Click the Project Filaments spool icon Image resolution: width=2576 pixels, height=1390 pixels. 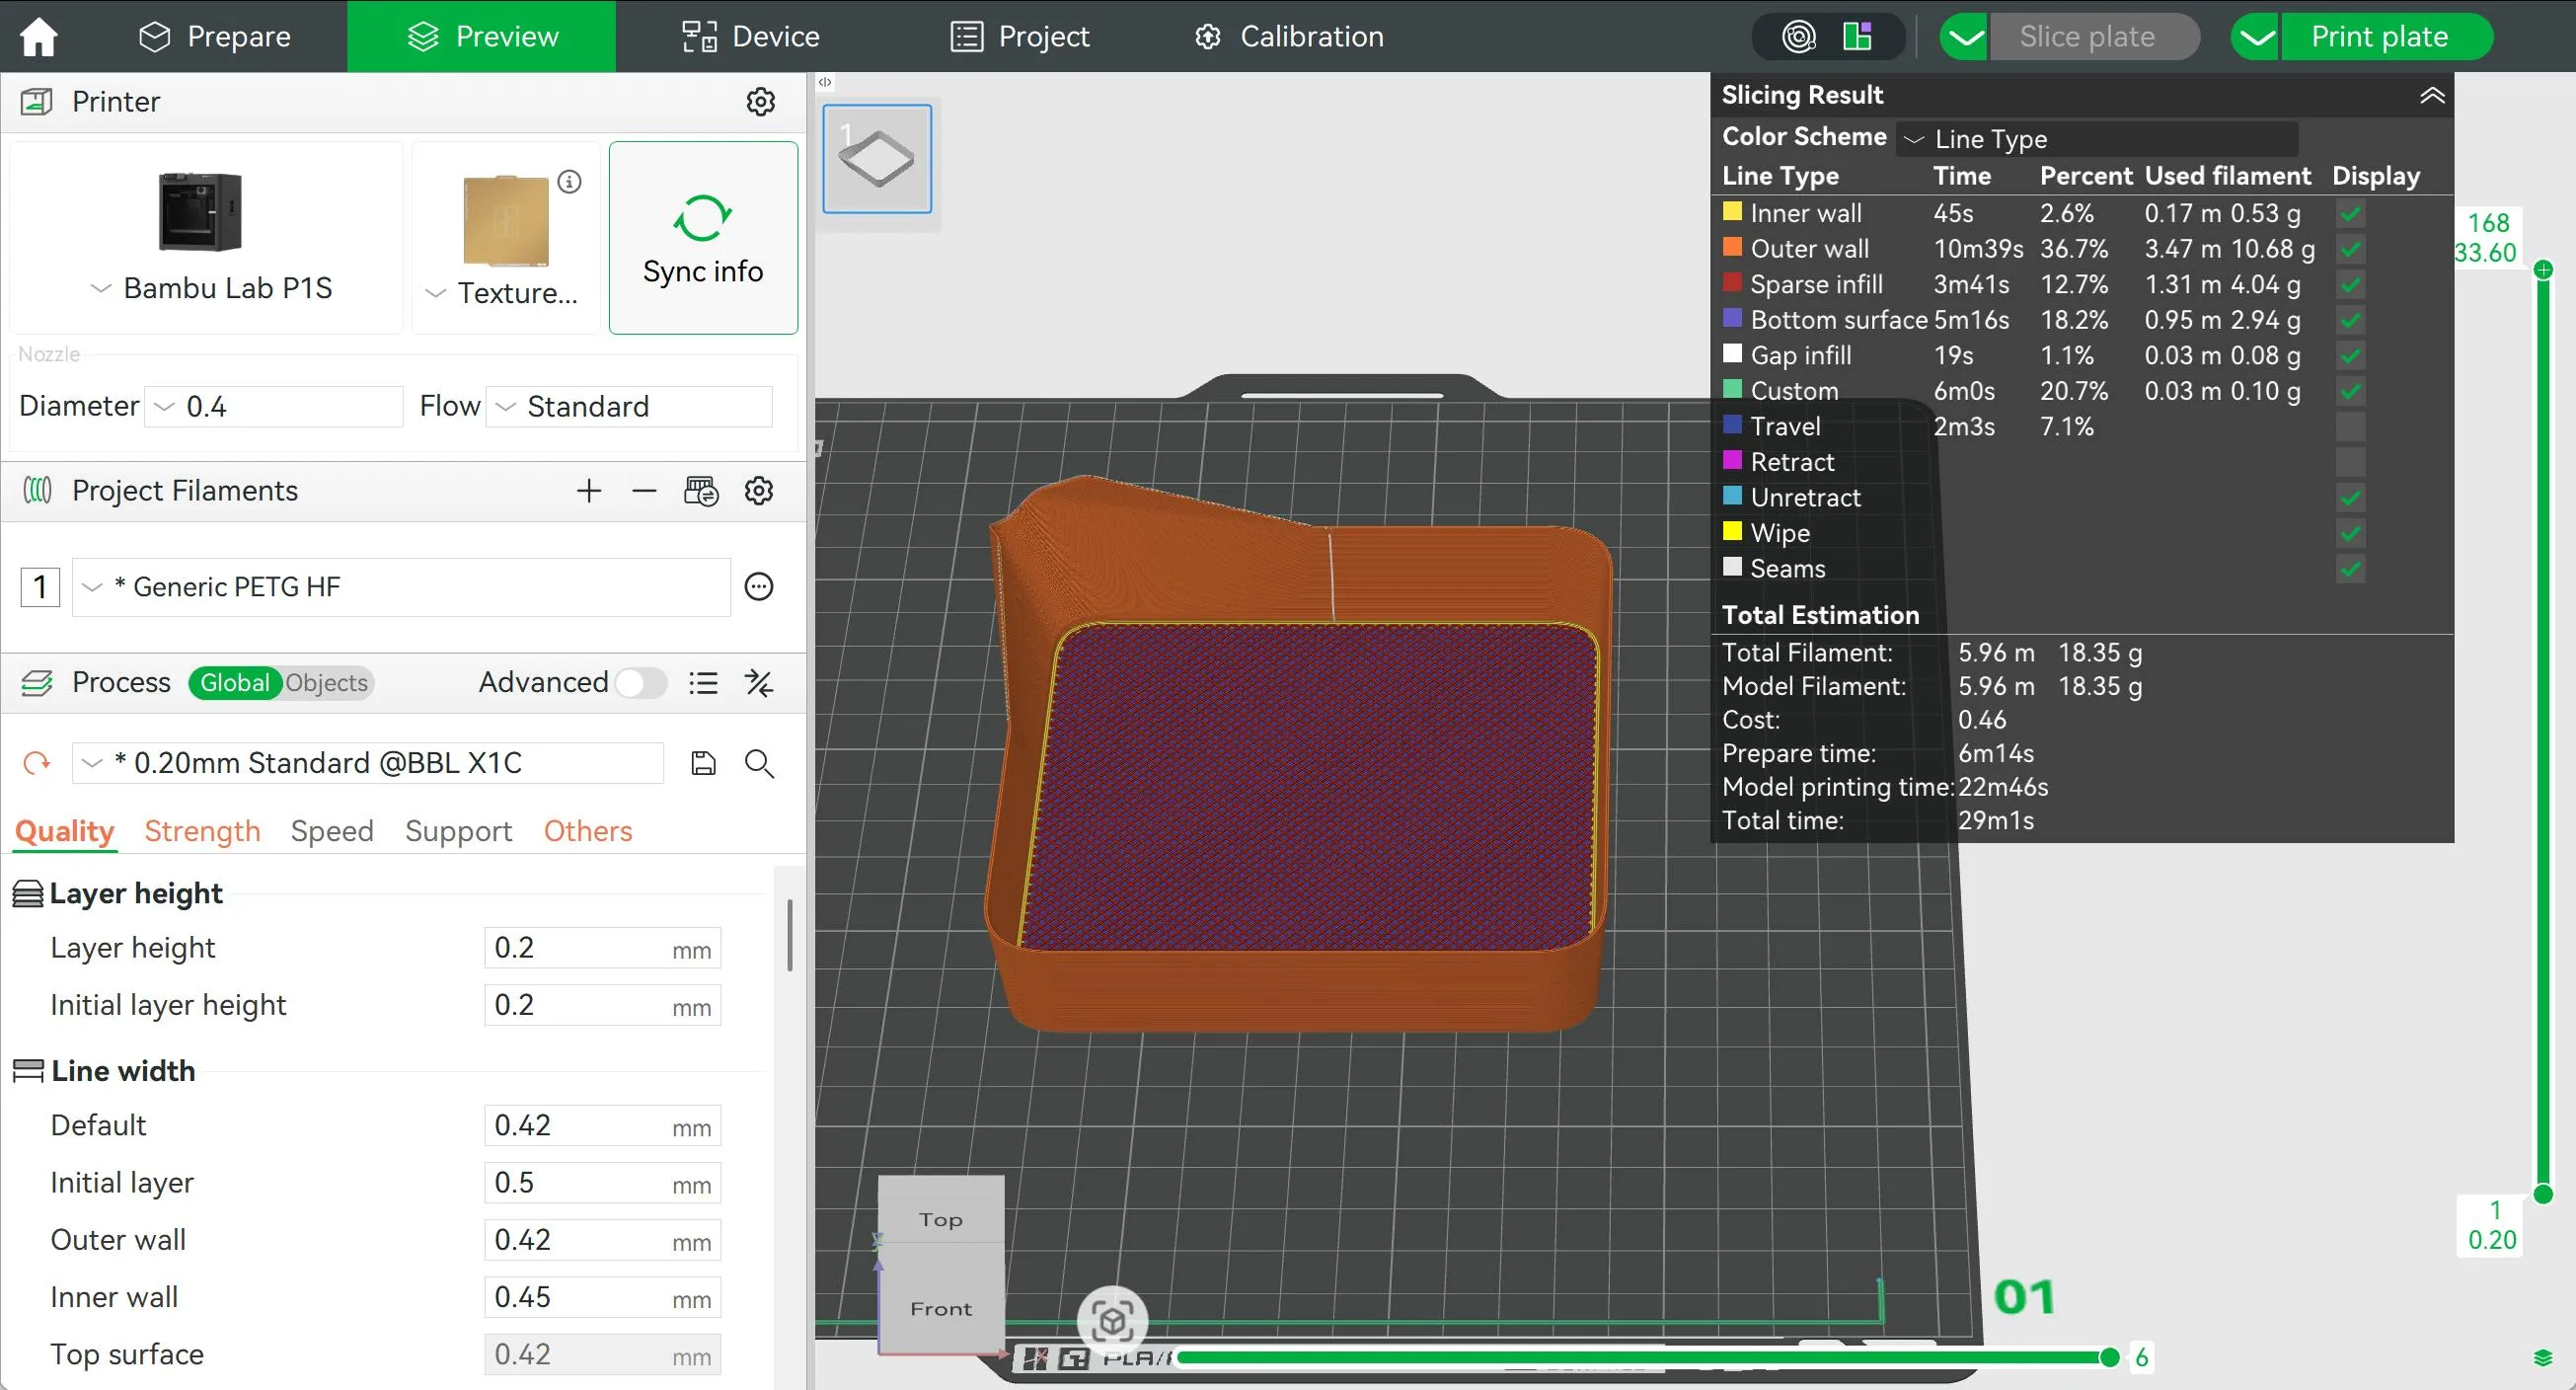tap(37, 490)
